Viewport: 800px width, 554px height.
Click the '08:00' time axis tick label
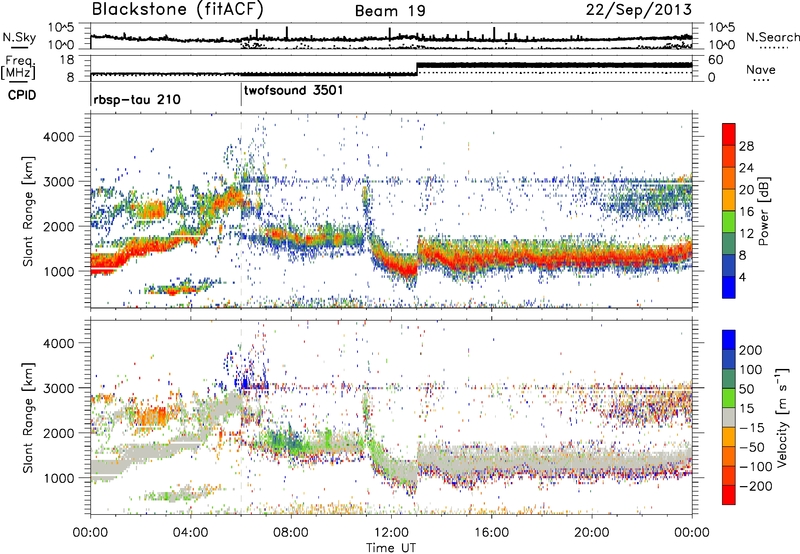[291, 533]
